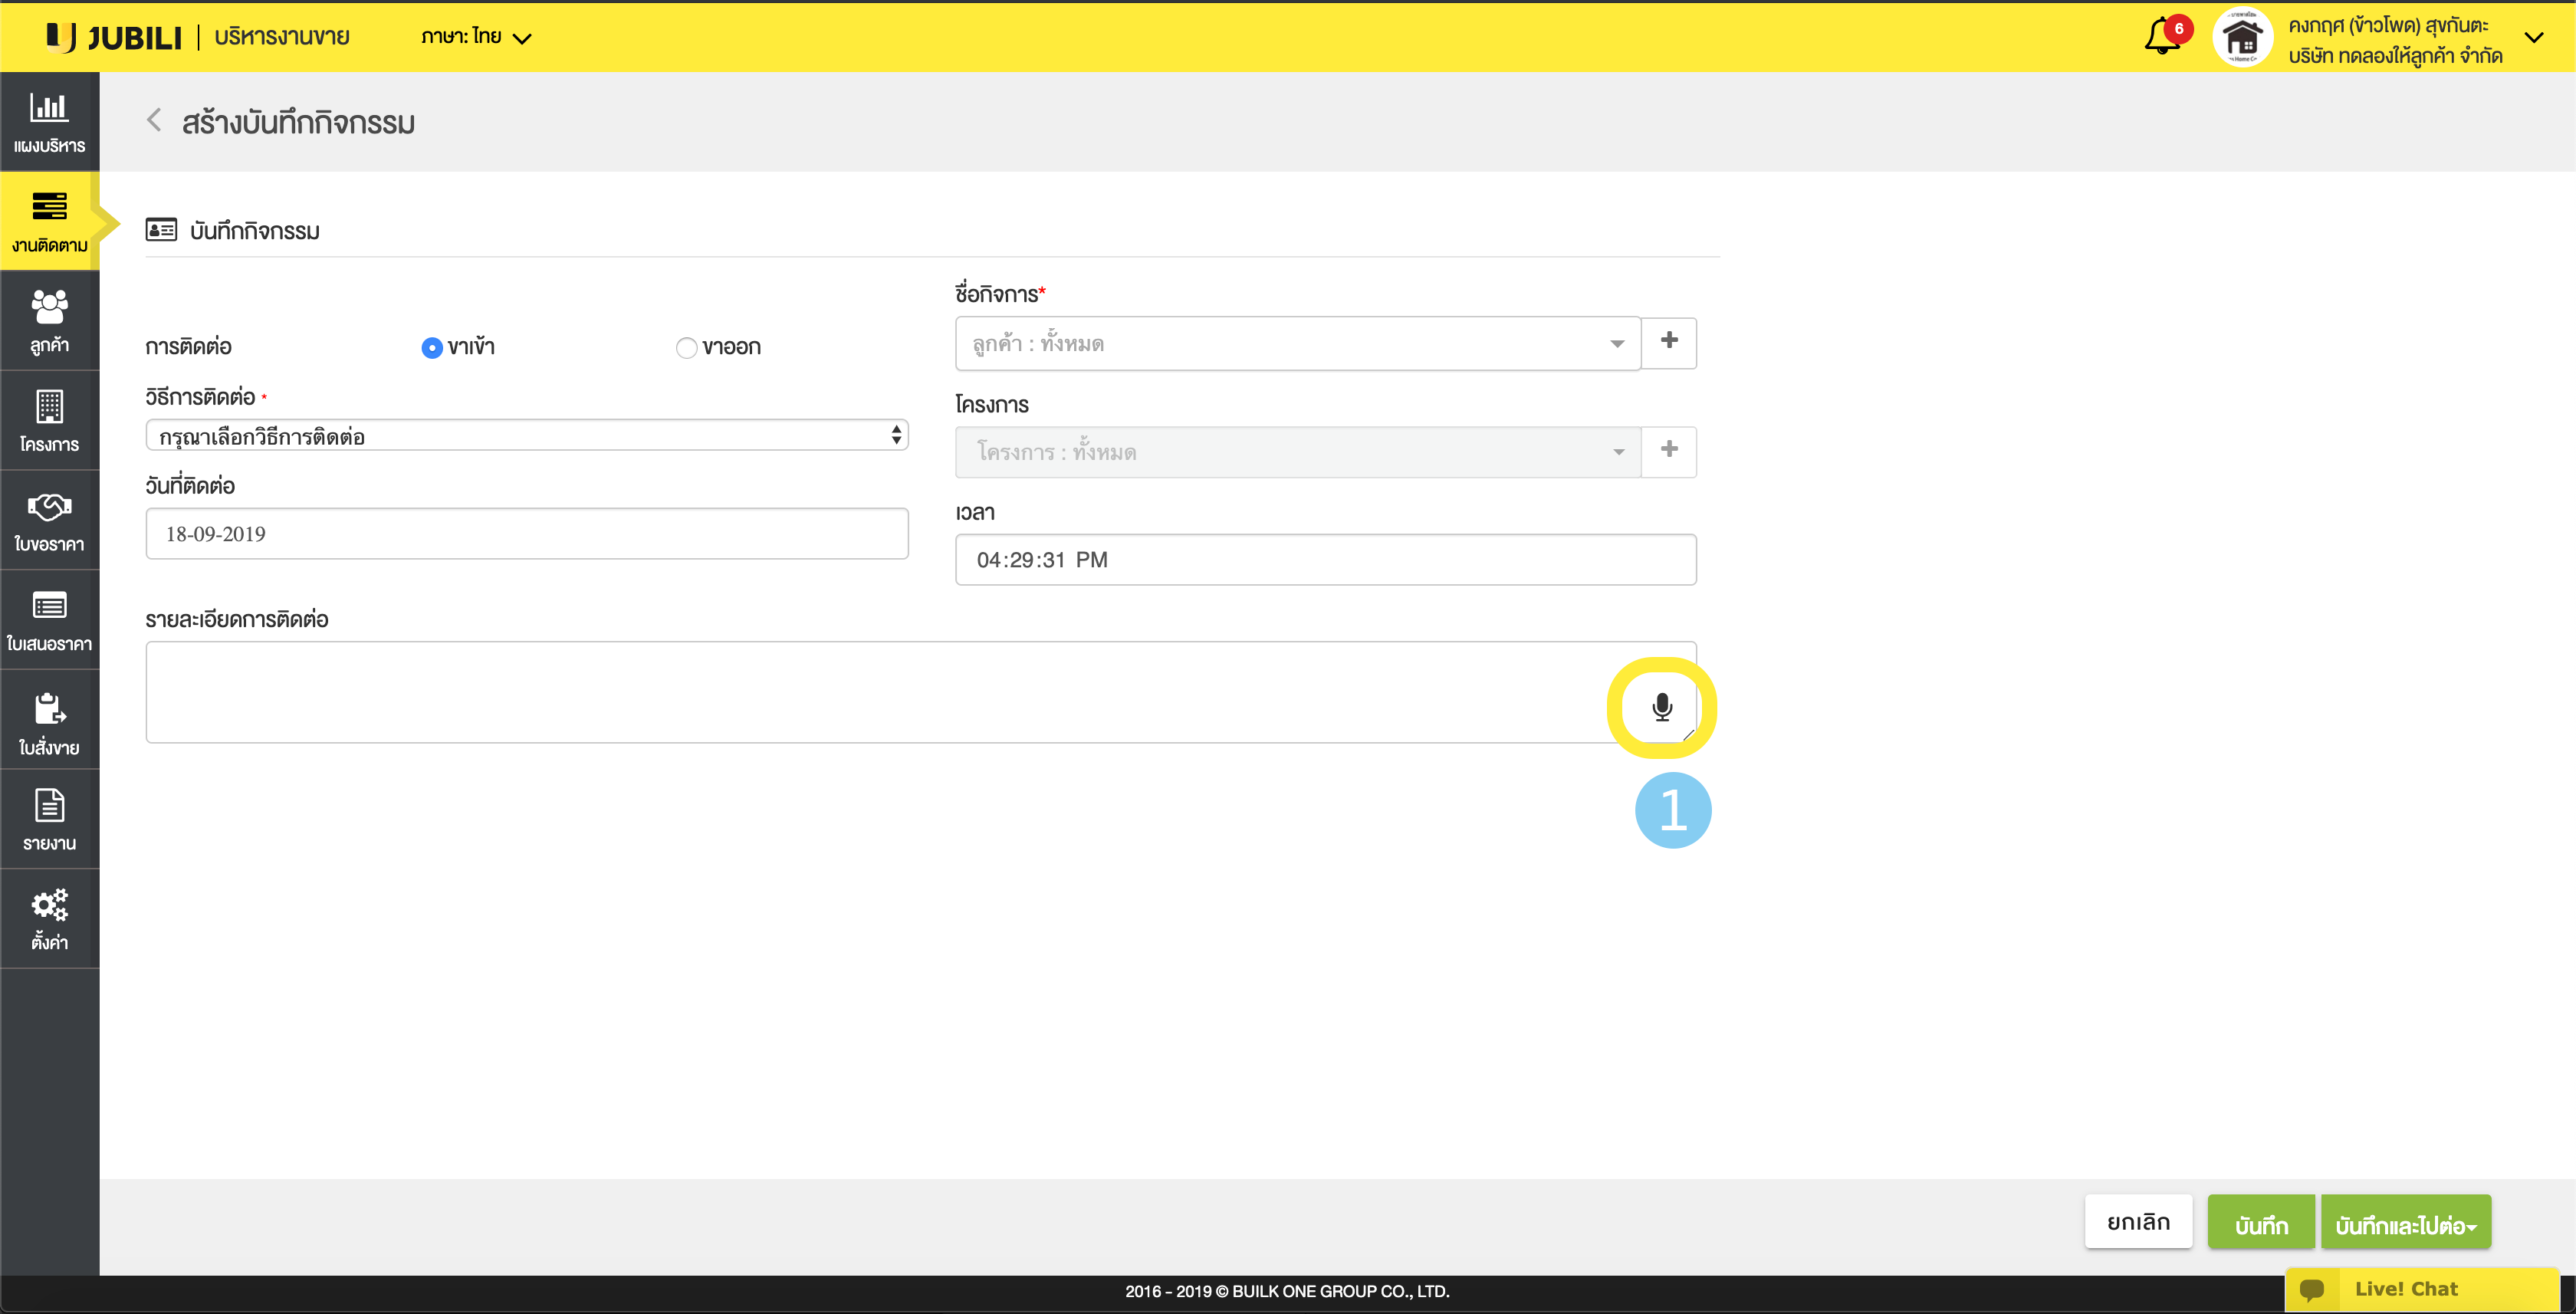Open the notifications bell icon
This screenshot has width=2576, height=1314.
click(x=2162, y=37)
